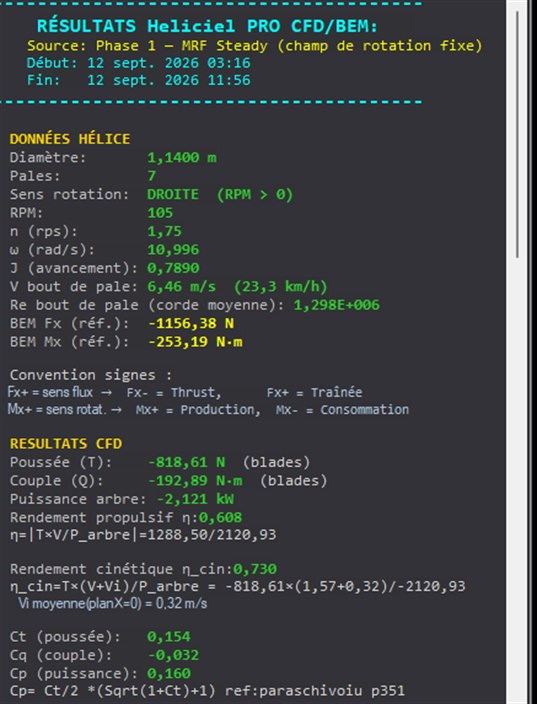Click the DONNÉES HÉLICE section heading
537x704 pixels.
click(x=70, y=139)
